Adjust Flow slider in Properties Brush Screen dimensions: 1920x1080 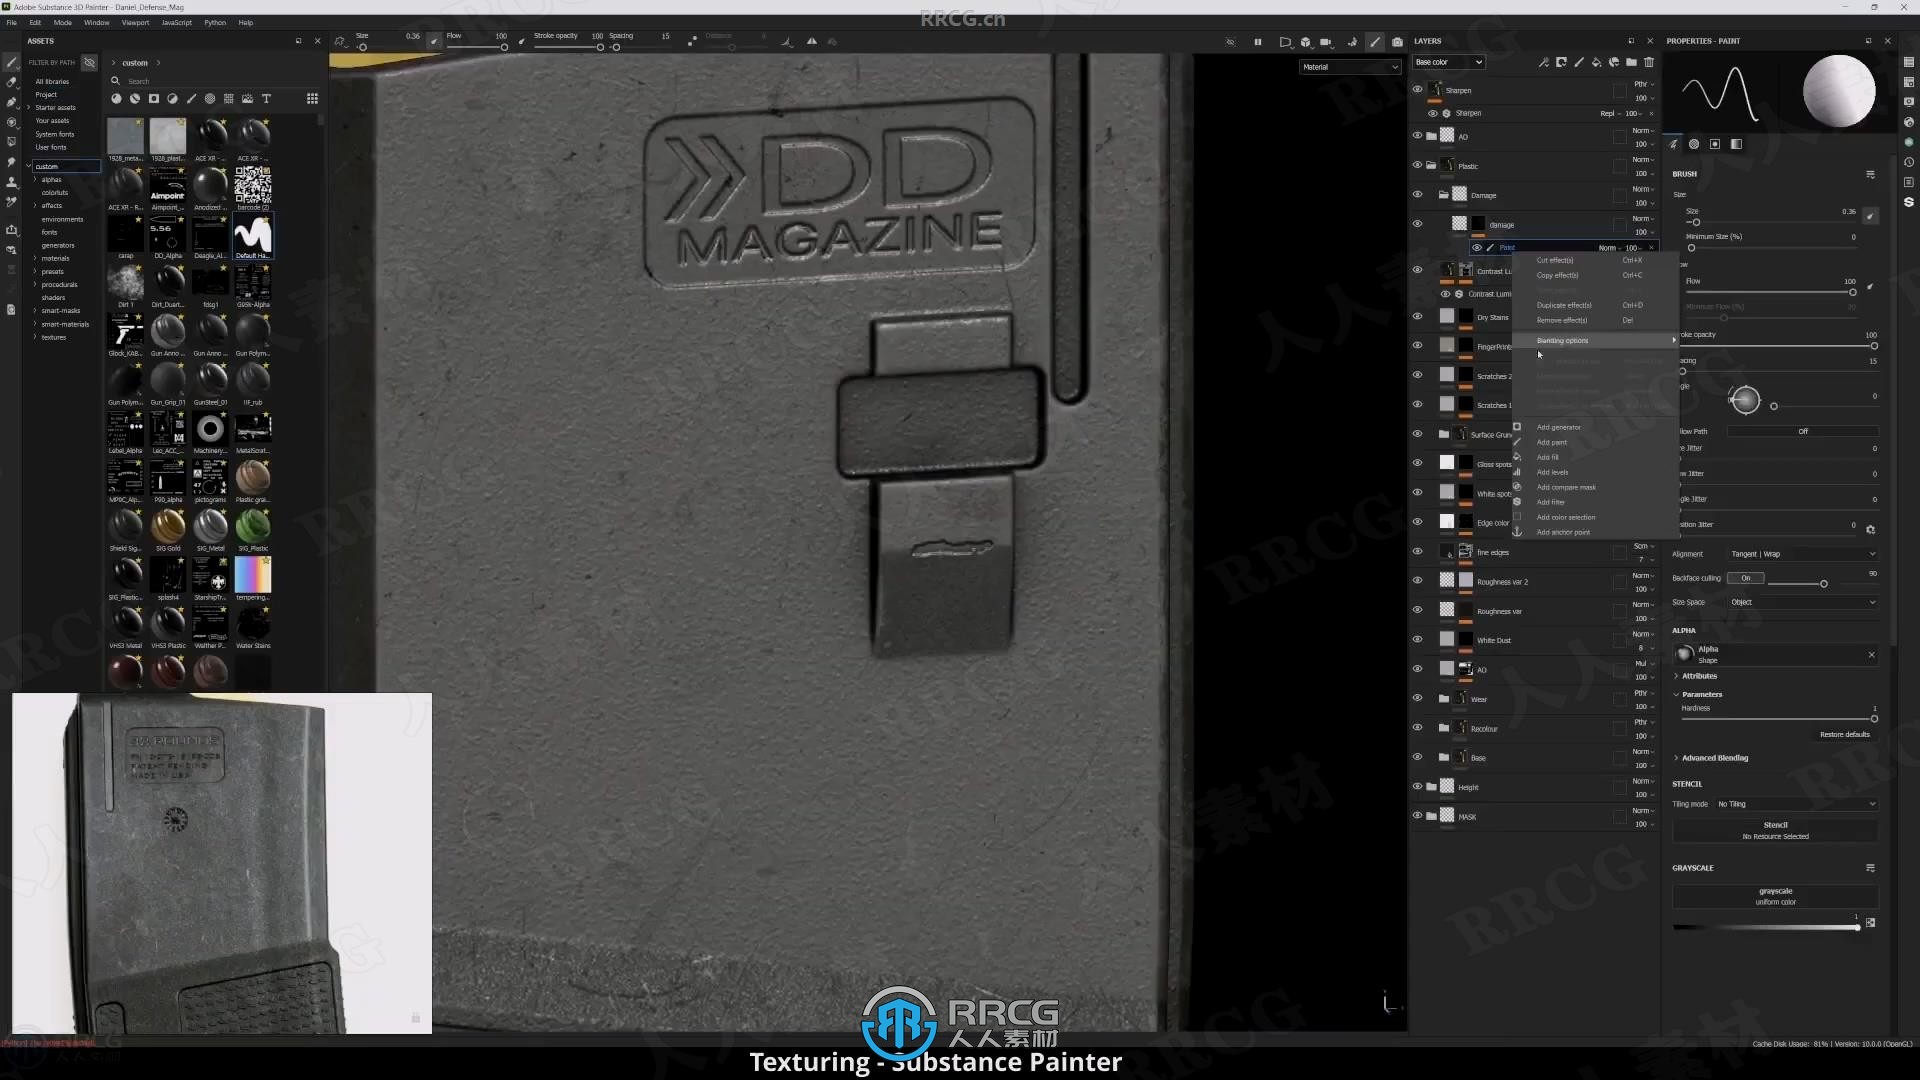[1769, 292]
